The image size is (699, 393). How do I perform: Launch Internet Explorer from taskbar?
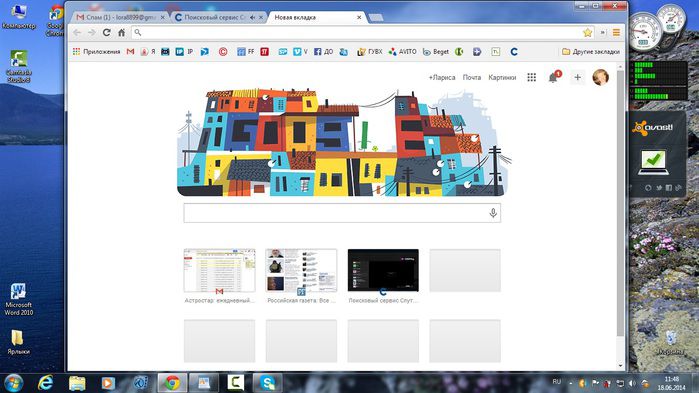pyautogui.click(x=45, y=383)
